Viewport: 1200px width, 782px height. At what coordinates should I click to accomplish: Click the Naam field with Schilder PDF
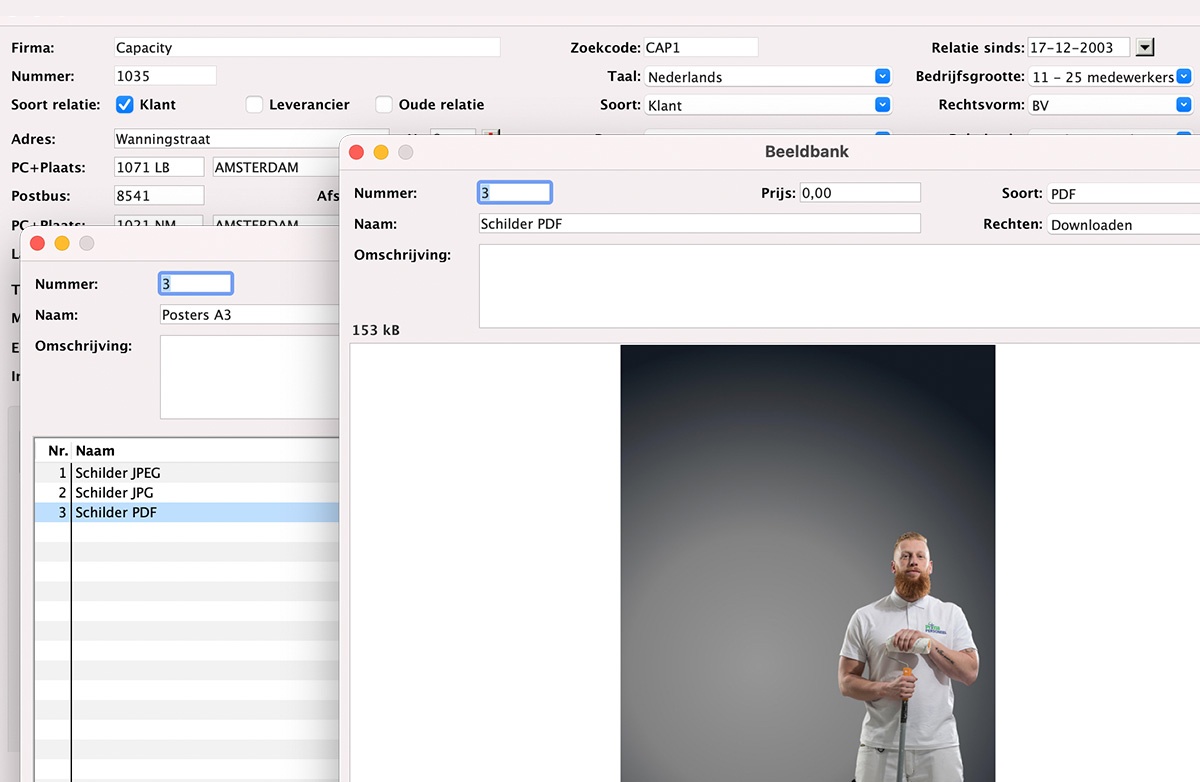pos(699,223)
